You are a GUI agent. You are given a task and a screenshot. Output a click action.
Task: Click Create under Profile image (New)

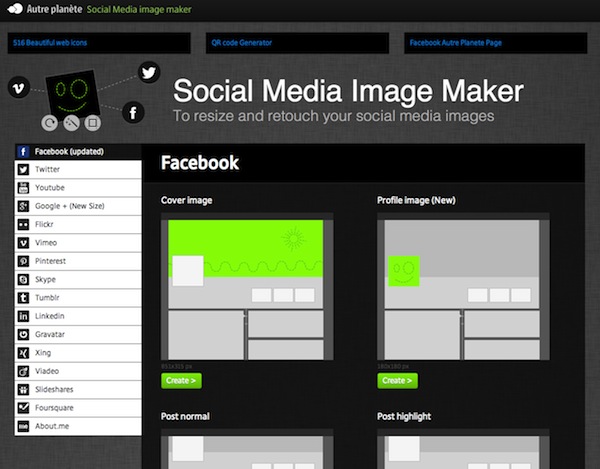click(398, 381)
